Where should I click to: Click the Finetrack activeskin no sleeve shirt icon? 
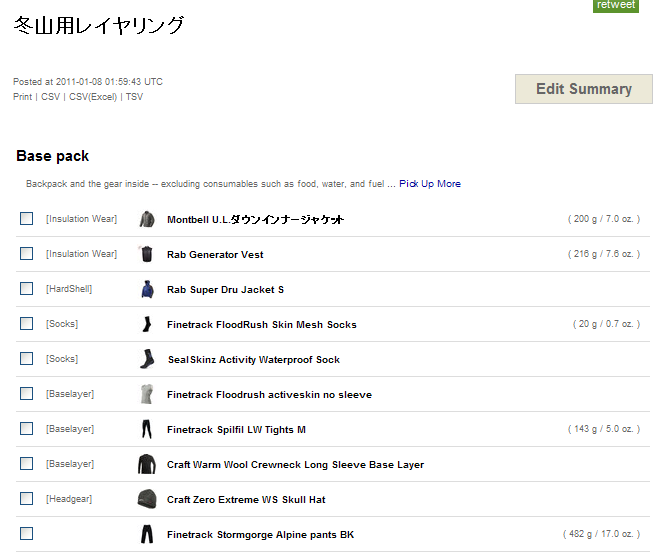tap(147, 394)
